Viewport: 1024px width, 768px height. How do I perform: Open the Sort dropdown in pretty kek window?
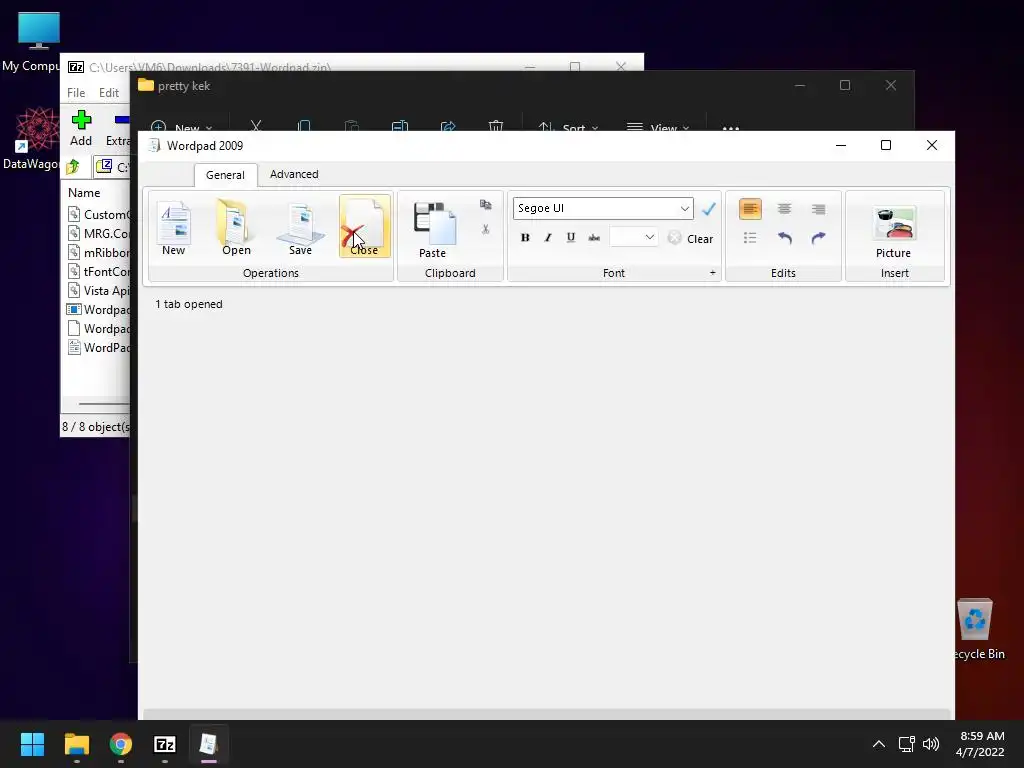tap(568, 127)
